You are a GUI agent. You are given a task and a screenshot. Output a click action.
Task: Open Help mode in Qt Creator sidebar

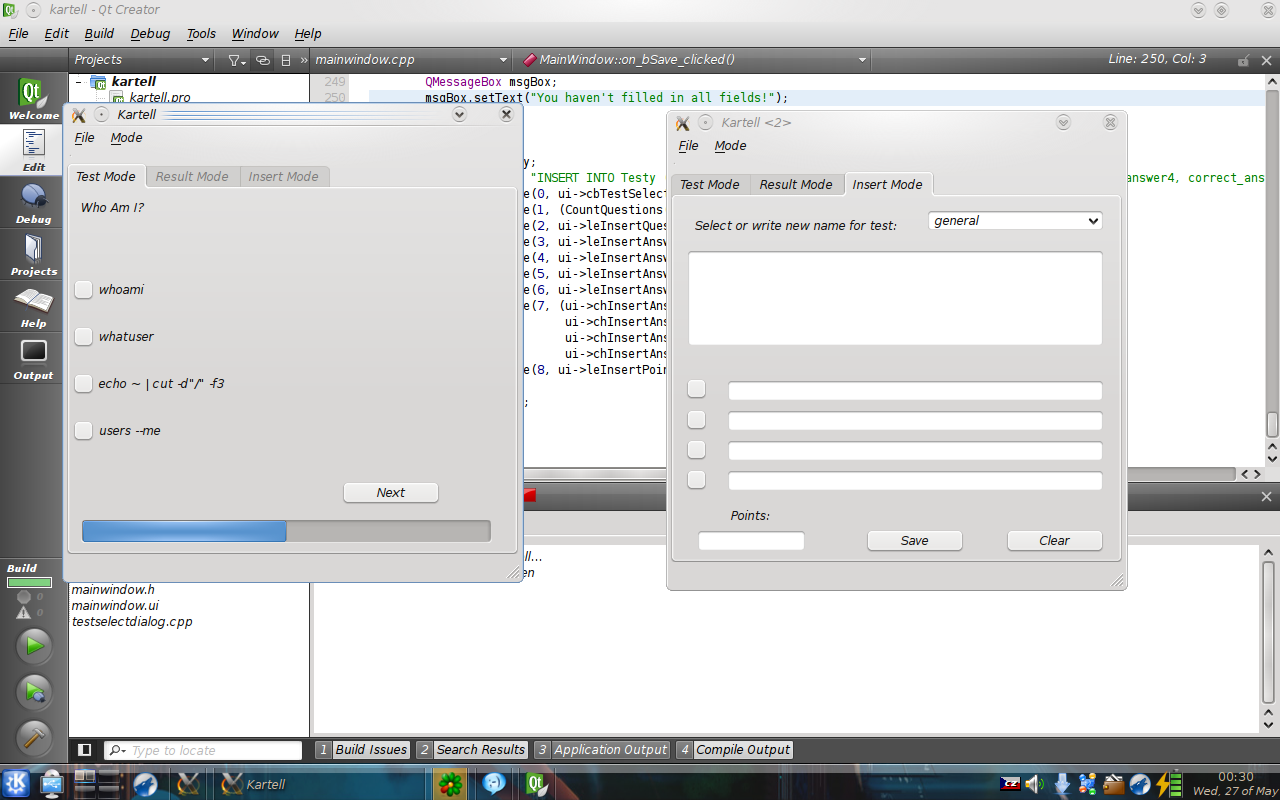[34, 306]
